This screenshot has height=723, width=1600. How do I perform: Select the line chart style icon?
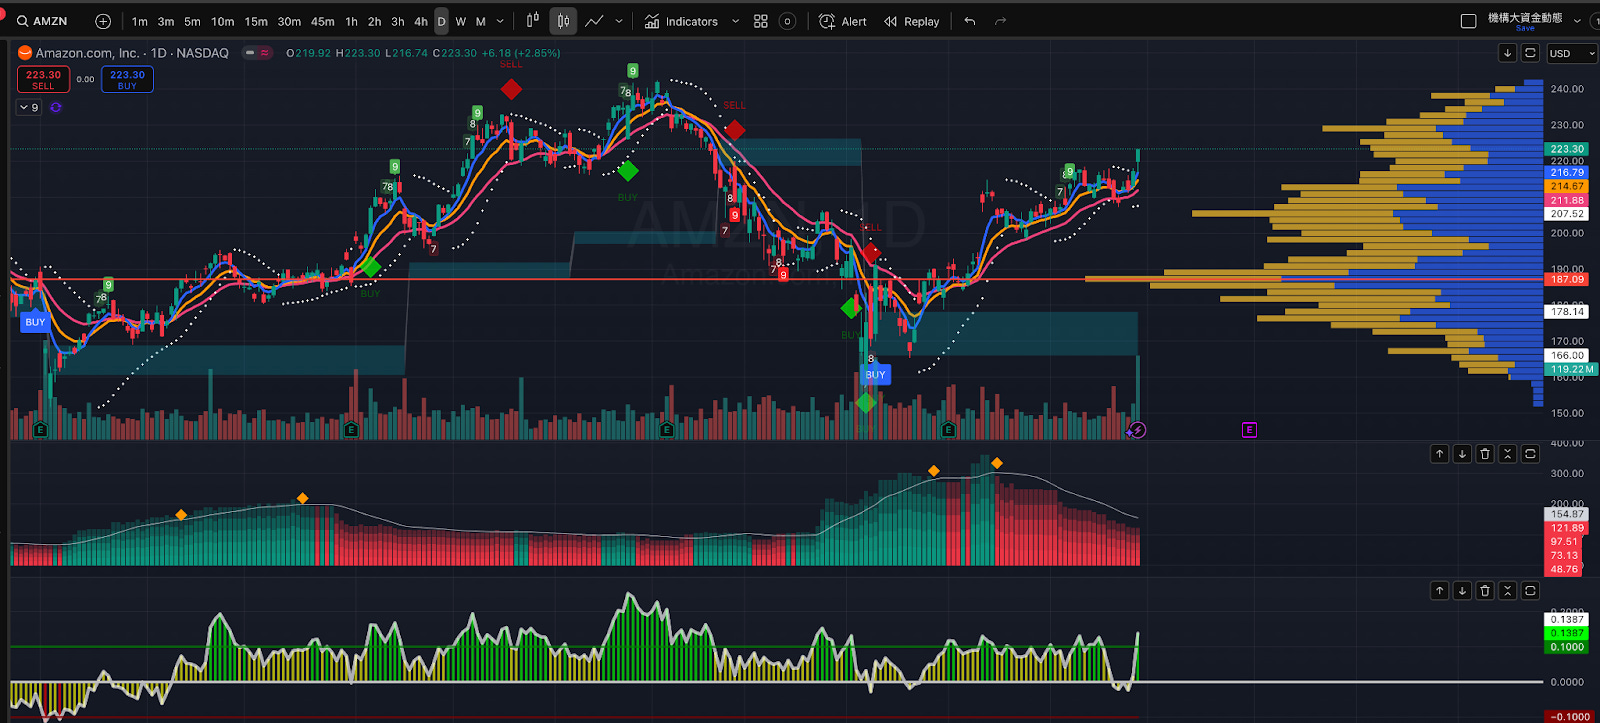coord(595,21)
